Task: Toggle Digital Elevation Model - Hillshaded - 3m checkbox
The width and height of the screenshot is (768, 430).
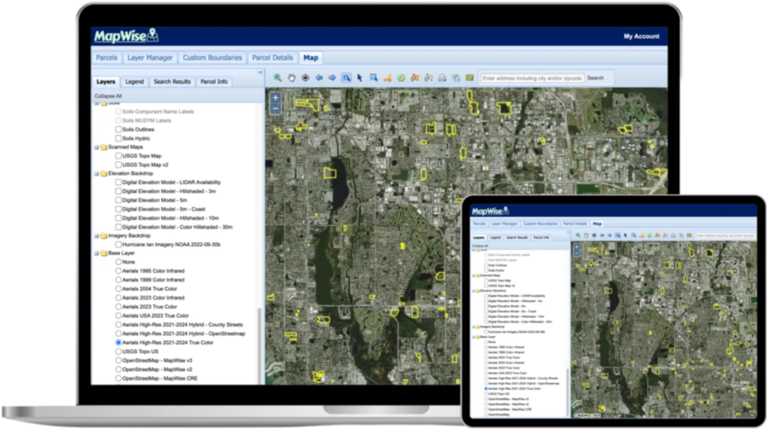Action: [x=118, y=191]
